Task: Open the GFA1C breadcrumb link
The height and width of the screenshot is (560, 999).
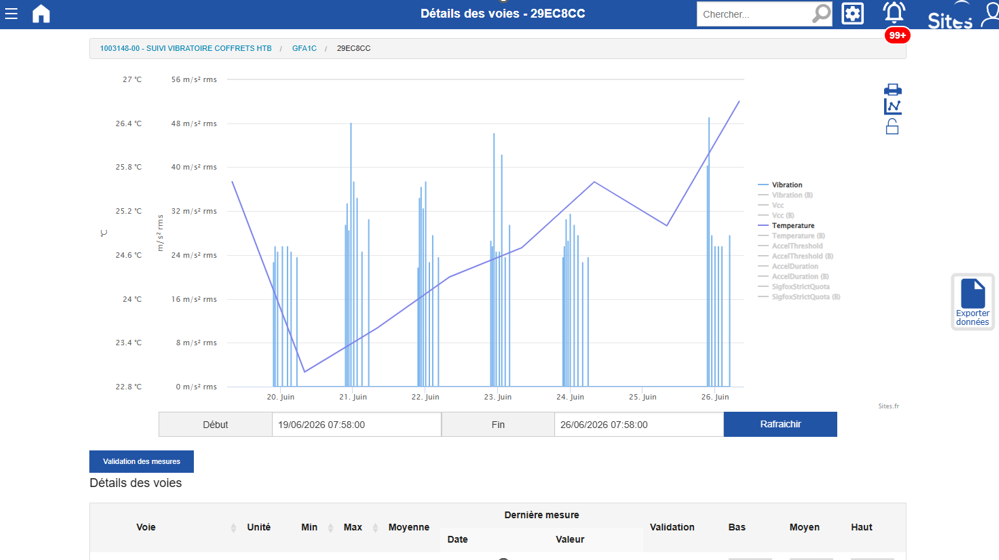Action: [304, 48]
